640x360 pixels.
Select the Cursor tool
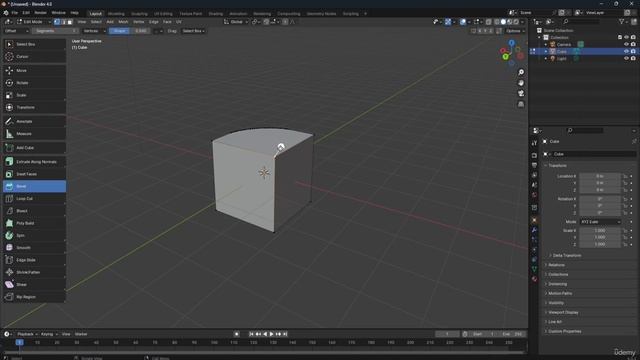coord(34,56)
